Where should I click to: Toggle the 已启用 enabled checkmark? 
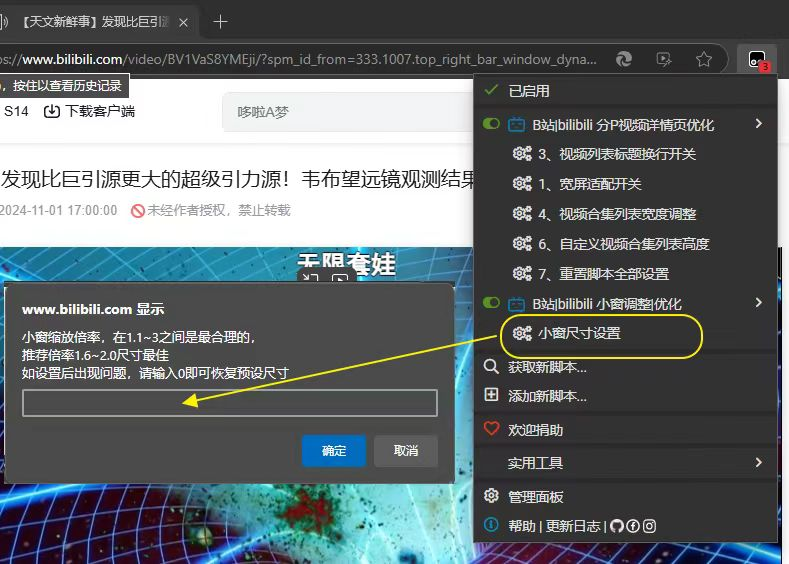(491, 91)
